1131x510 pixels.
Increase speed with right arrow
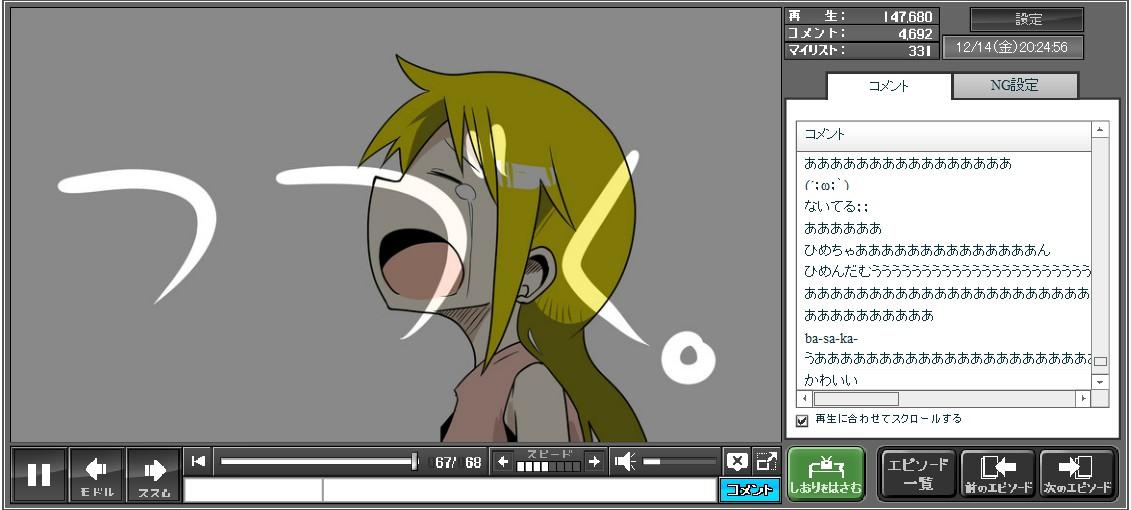point(594,461)
